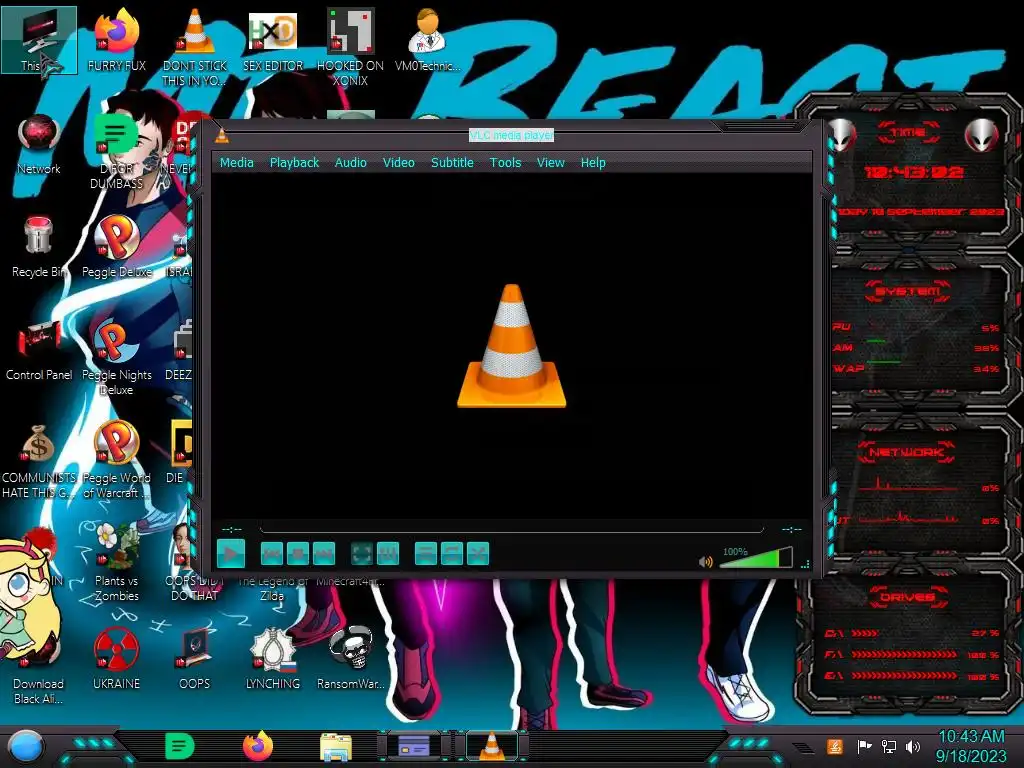Show VLC extended settings
Screen dimensions: 1024x768
[x=388, y=554]
